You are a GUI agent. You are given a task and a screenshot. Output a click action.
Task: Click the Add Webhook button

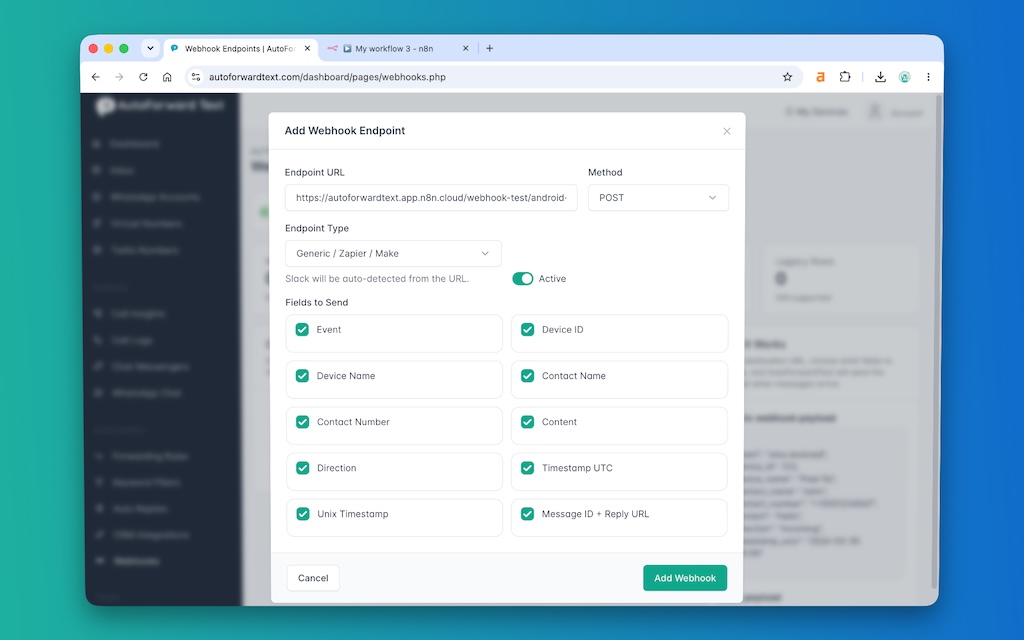point(685,578)
